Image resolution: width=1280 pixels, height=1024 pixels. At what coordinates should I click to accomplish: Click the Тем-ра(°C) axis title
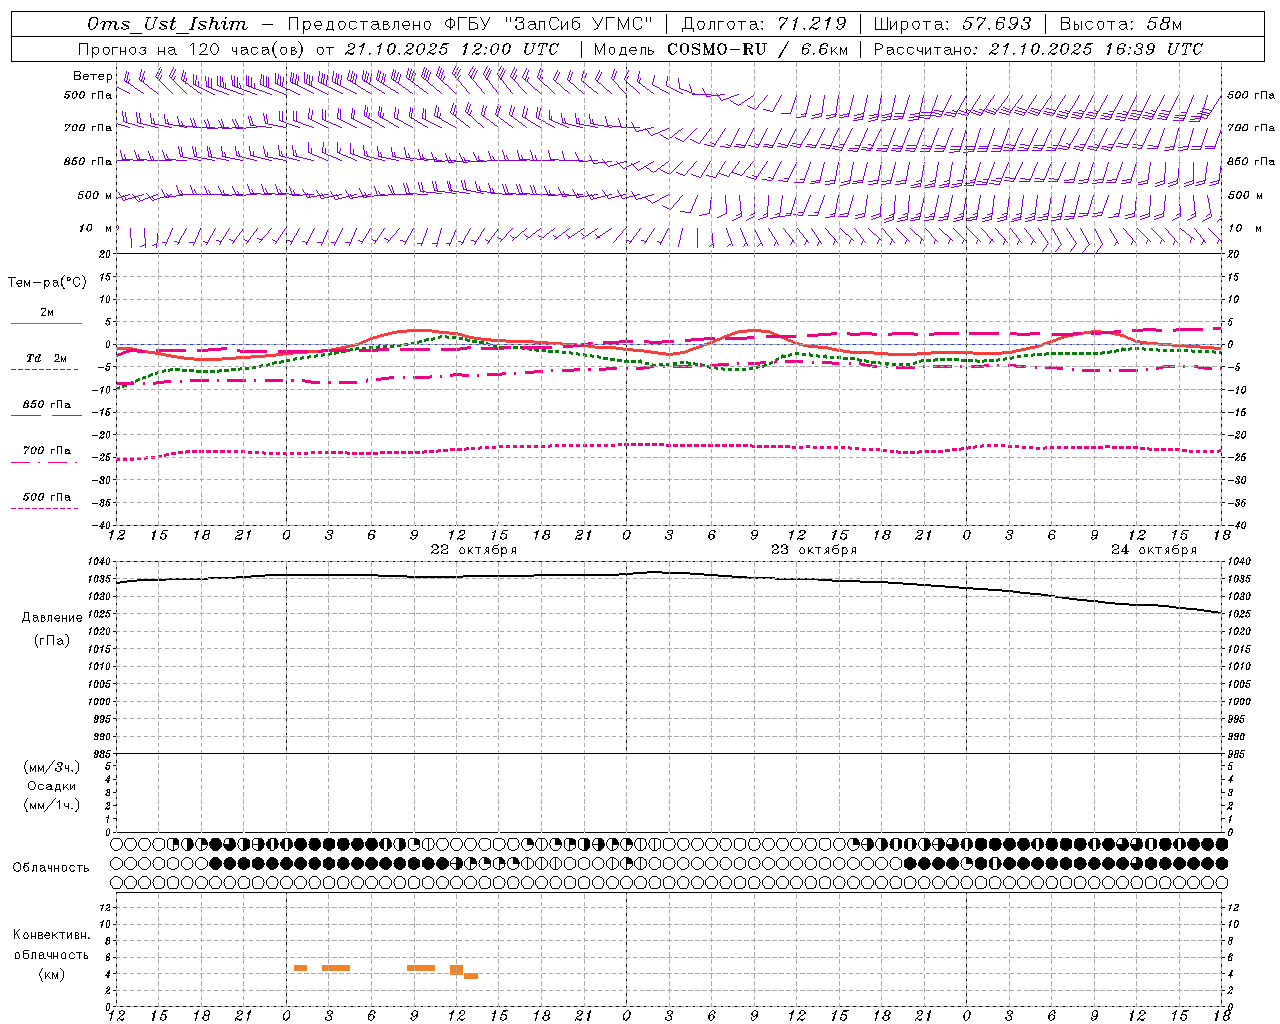[x=47, y=282]
